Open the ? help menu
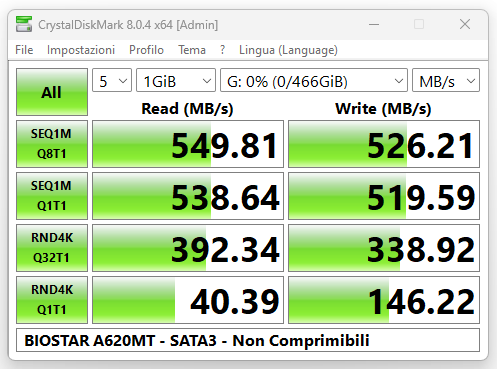Image resolution: width=497 pixels, height=369 pixels. (x=222, y=50)
